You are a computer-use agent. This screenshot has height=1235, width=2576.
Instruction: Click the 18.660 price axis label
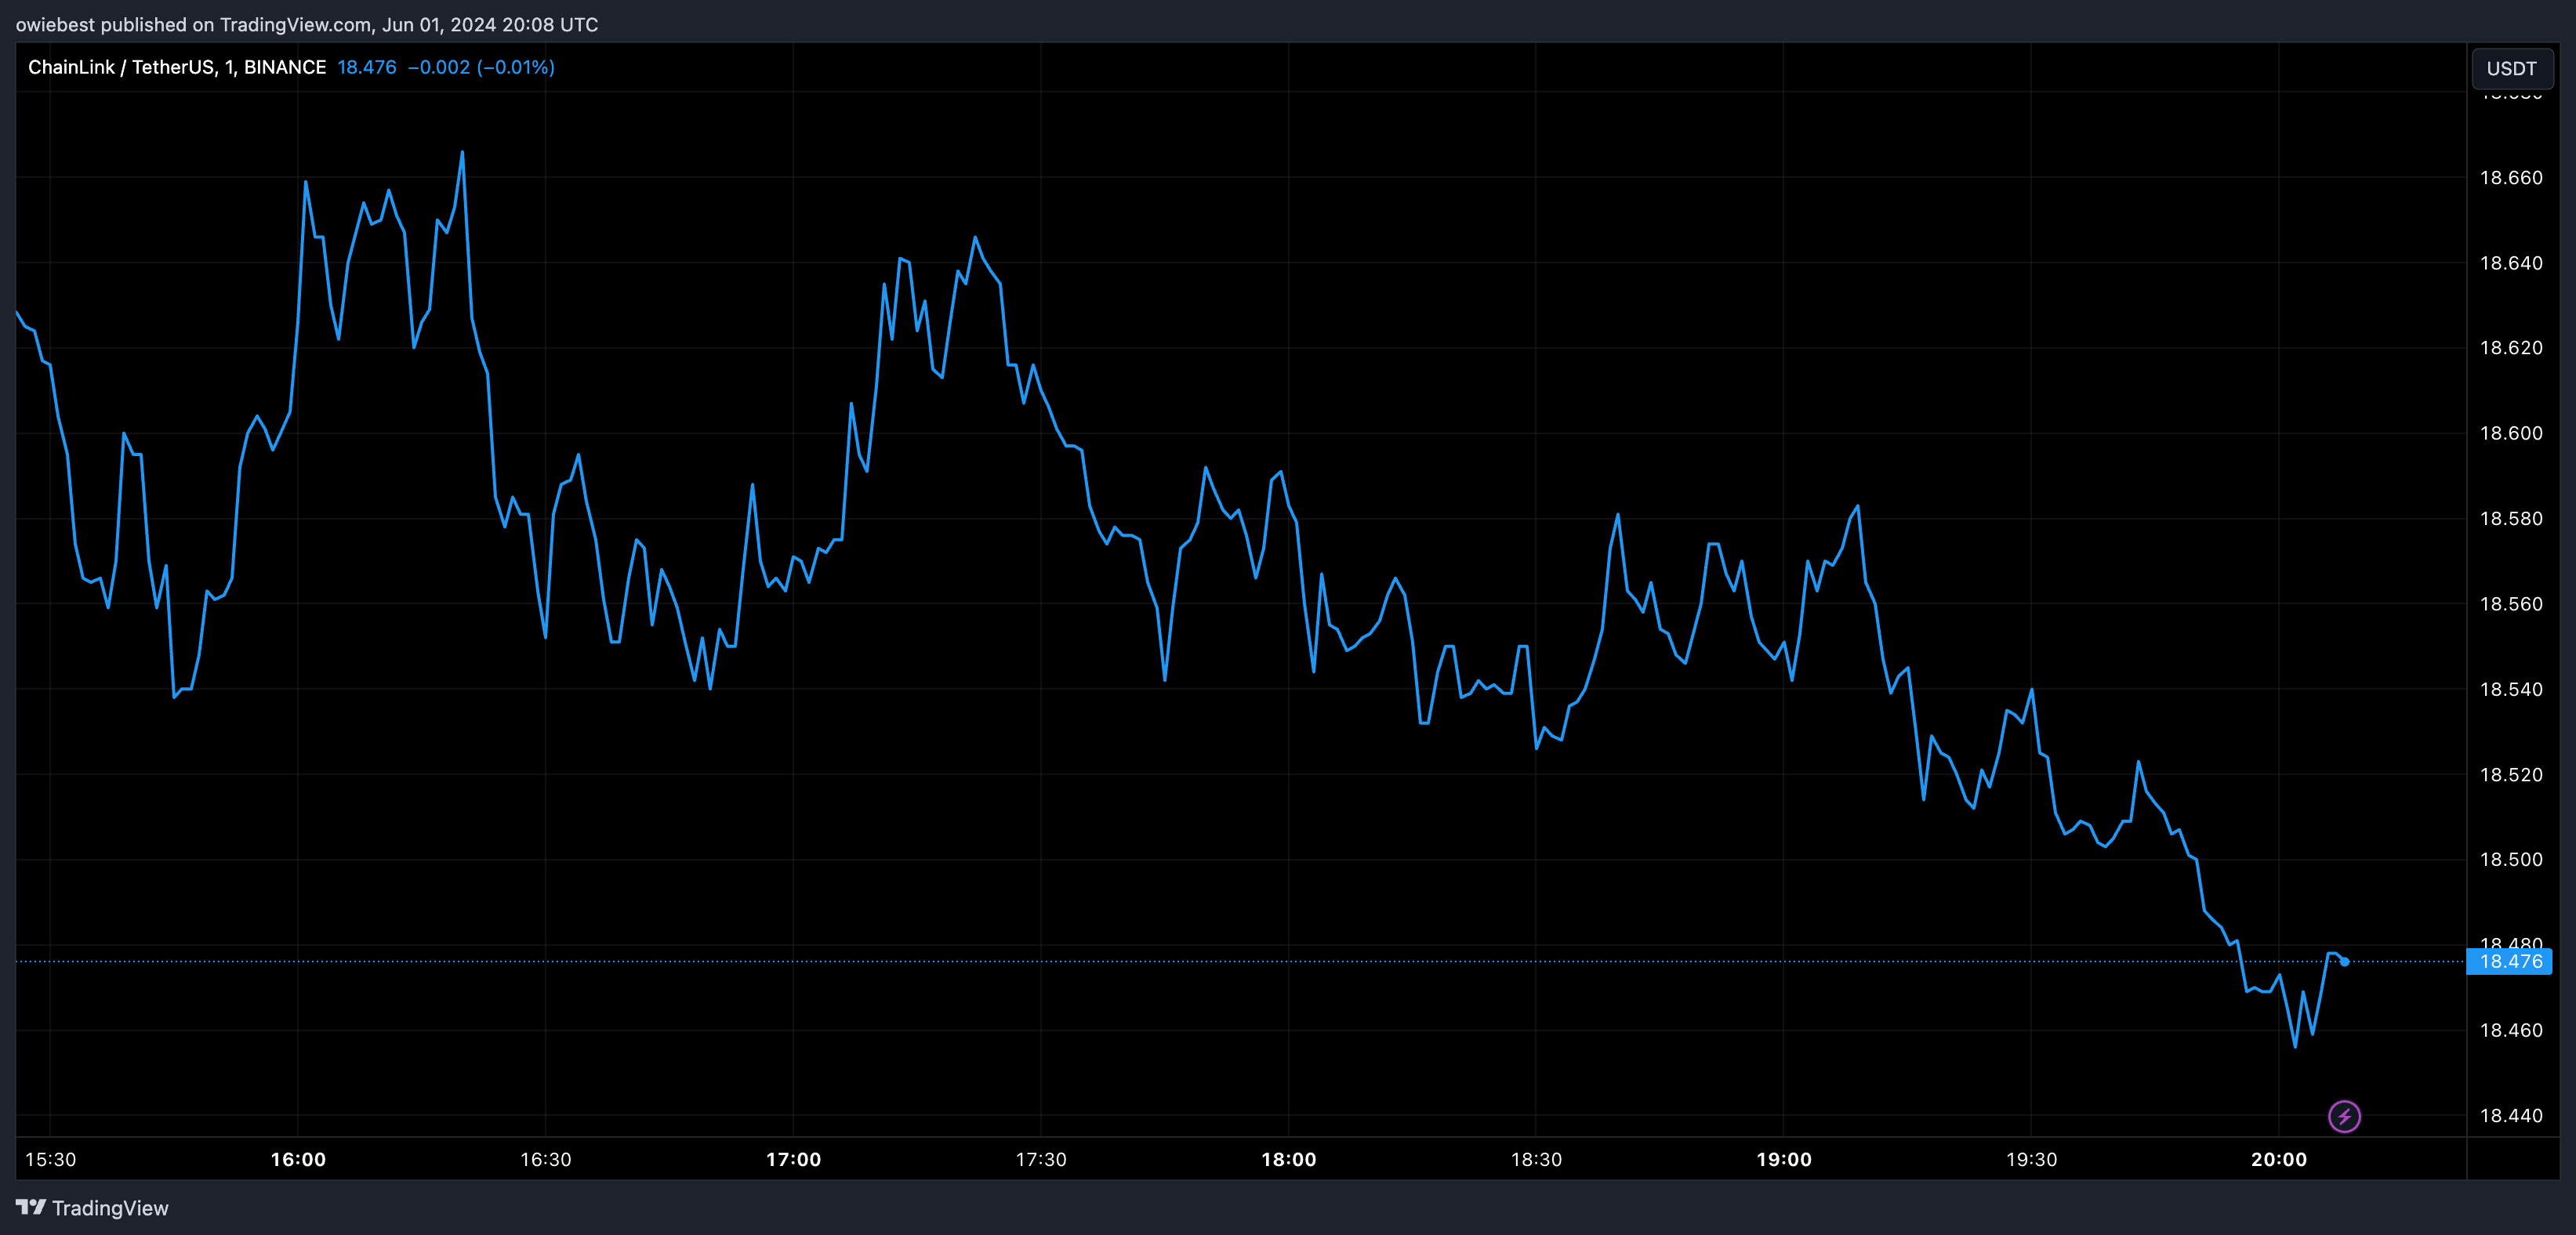[x=2510, y=178]
